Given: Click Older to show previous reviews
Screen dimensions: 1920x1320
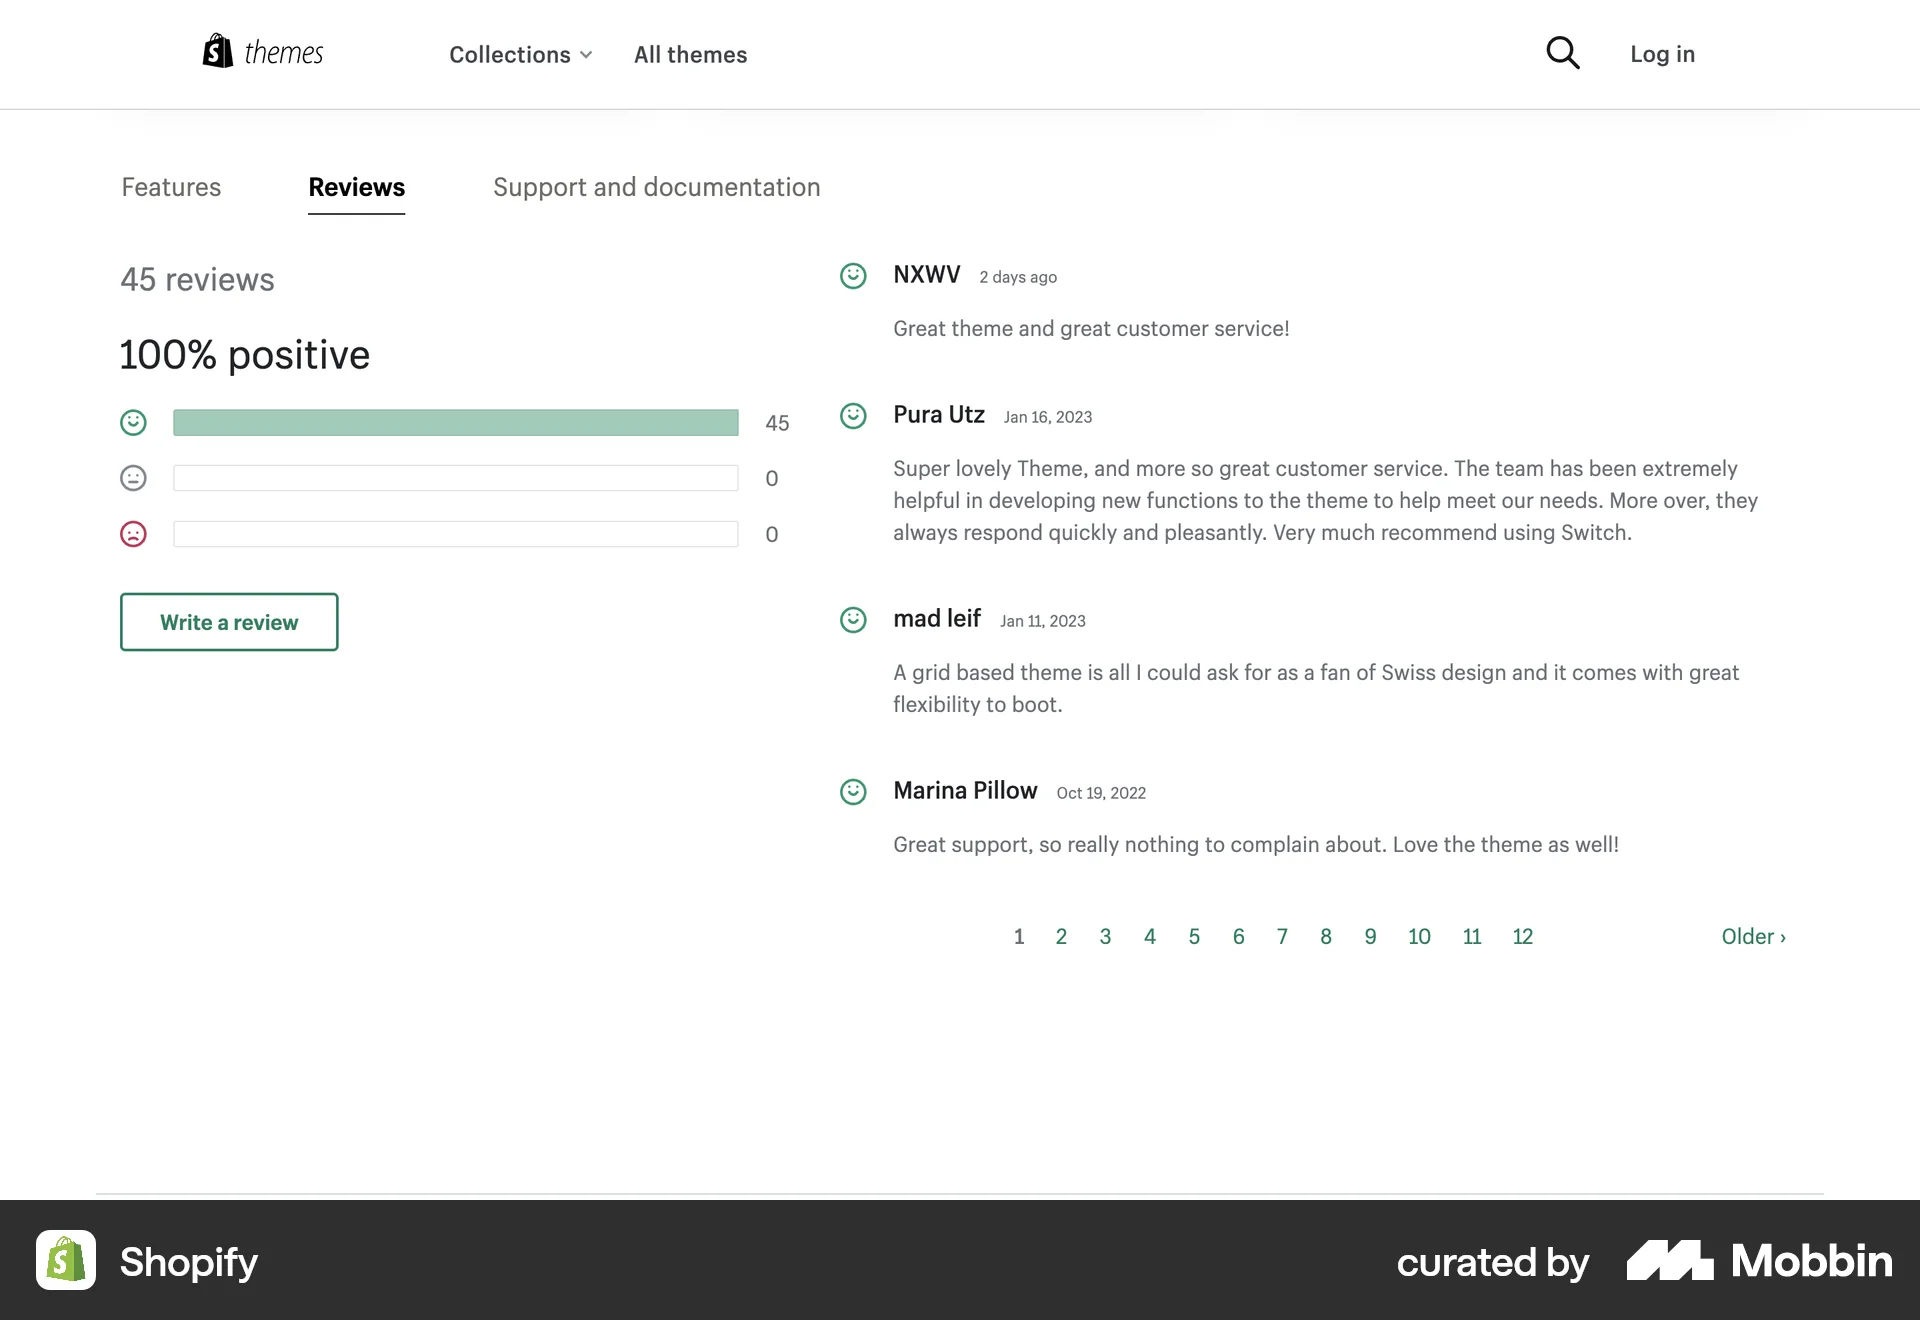Looking at the screenshot, I should pyautogui.click(x=1753, y=936).
